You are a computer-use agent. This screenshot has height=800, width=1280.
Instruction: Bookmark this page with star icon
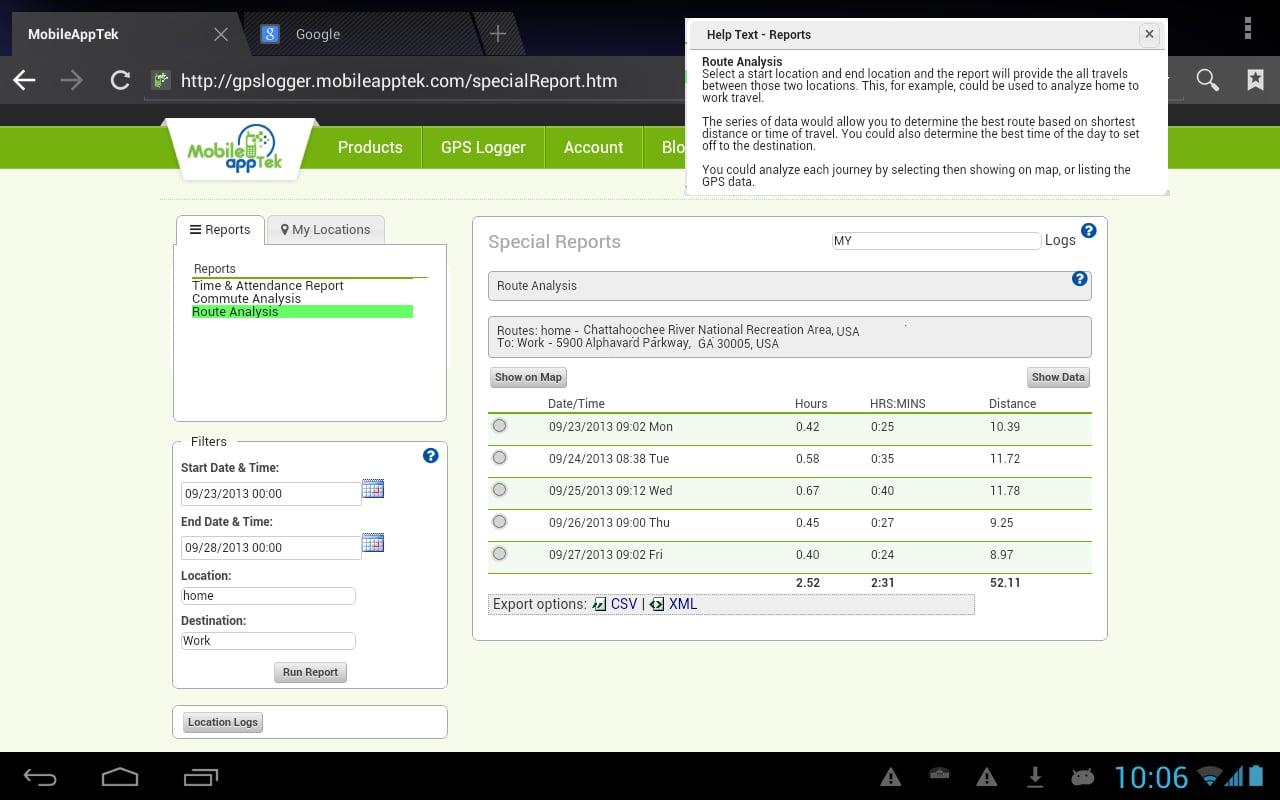click(x=1255, y=81)
